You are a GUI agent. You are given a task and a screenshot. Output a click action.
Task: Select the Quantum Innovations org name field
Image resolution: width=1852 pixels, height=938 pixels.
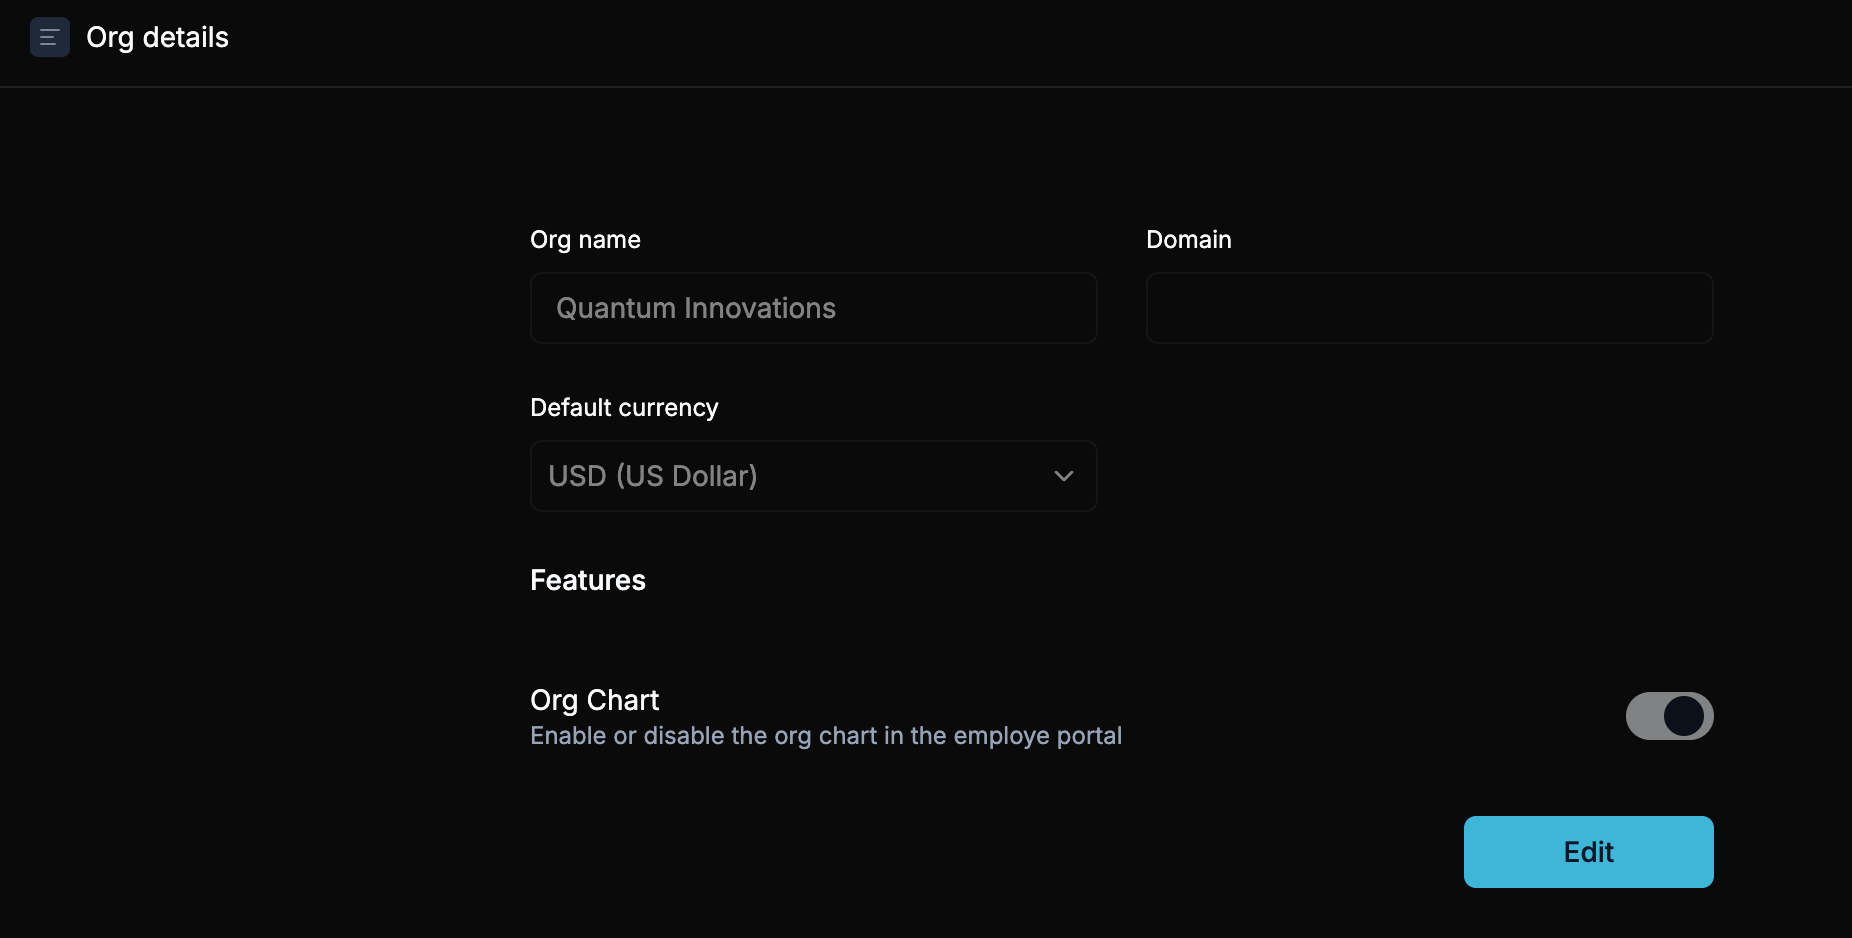[812, 308]
